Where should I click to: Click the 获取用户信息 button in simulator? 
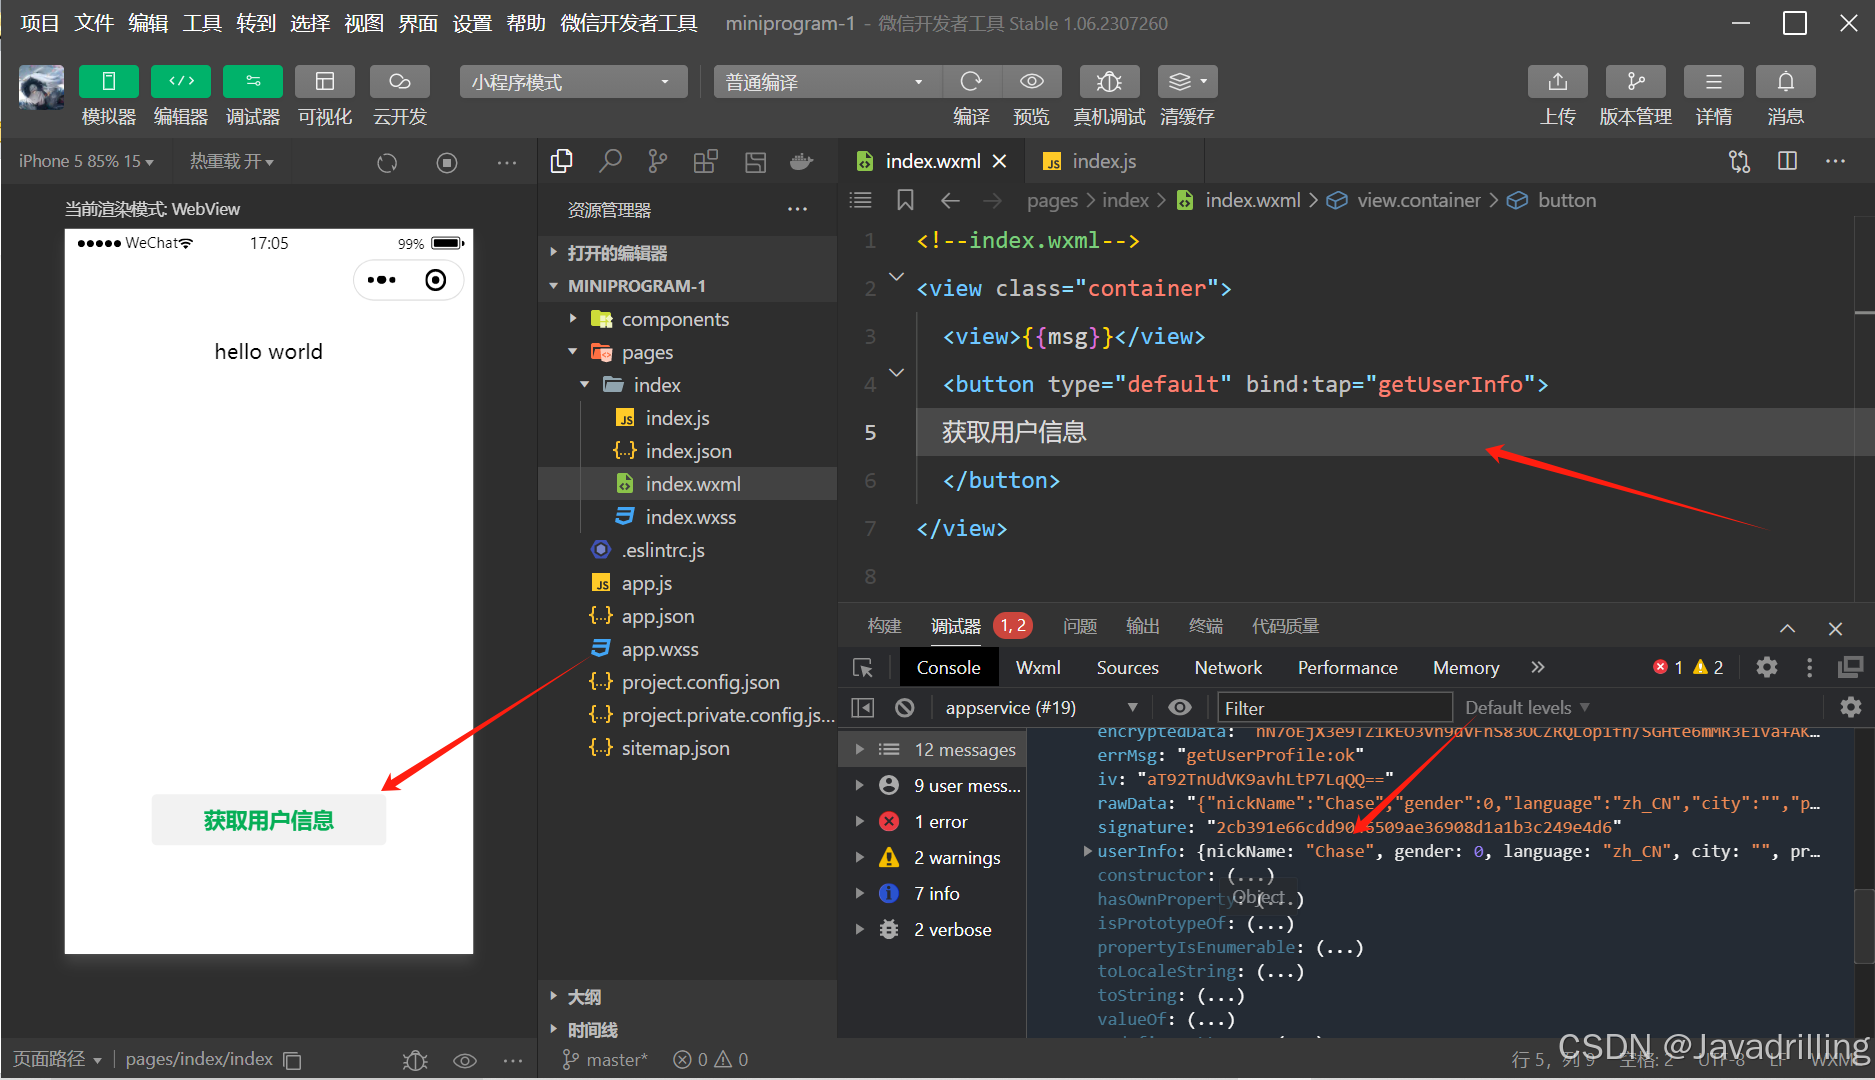click(269, 820)
